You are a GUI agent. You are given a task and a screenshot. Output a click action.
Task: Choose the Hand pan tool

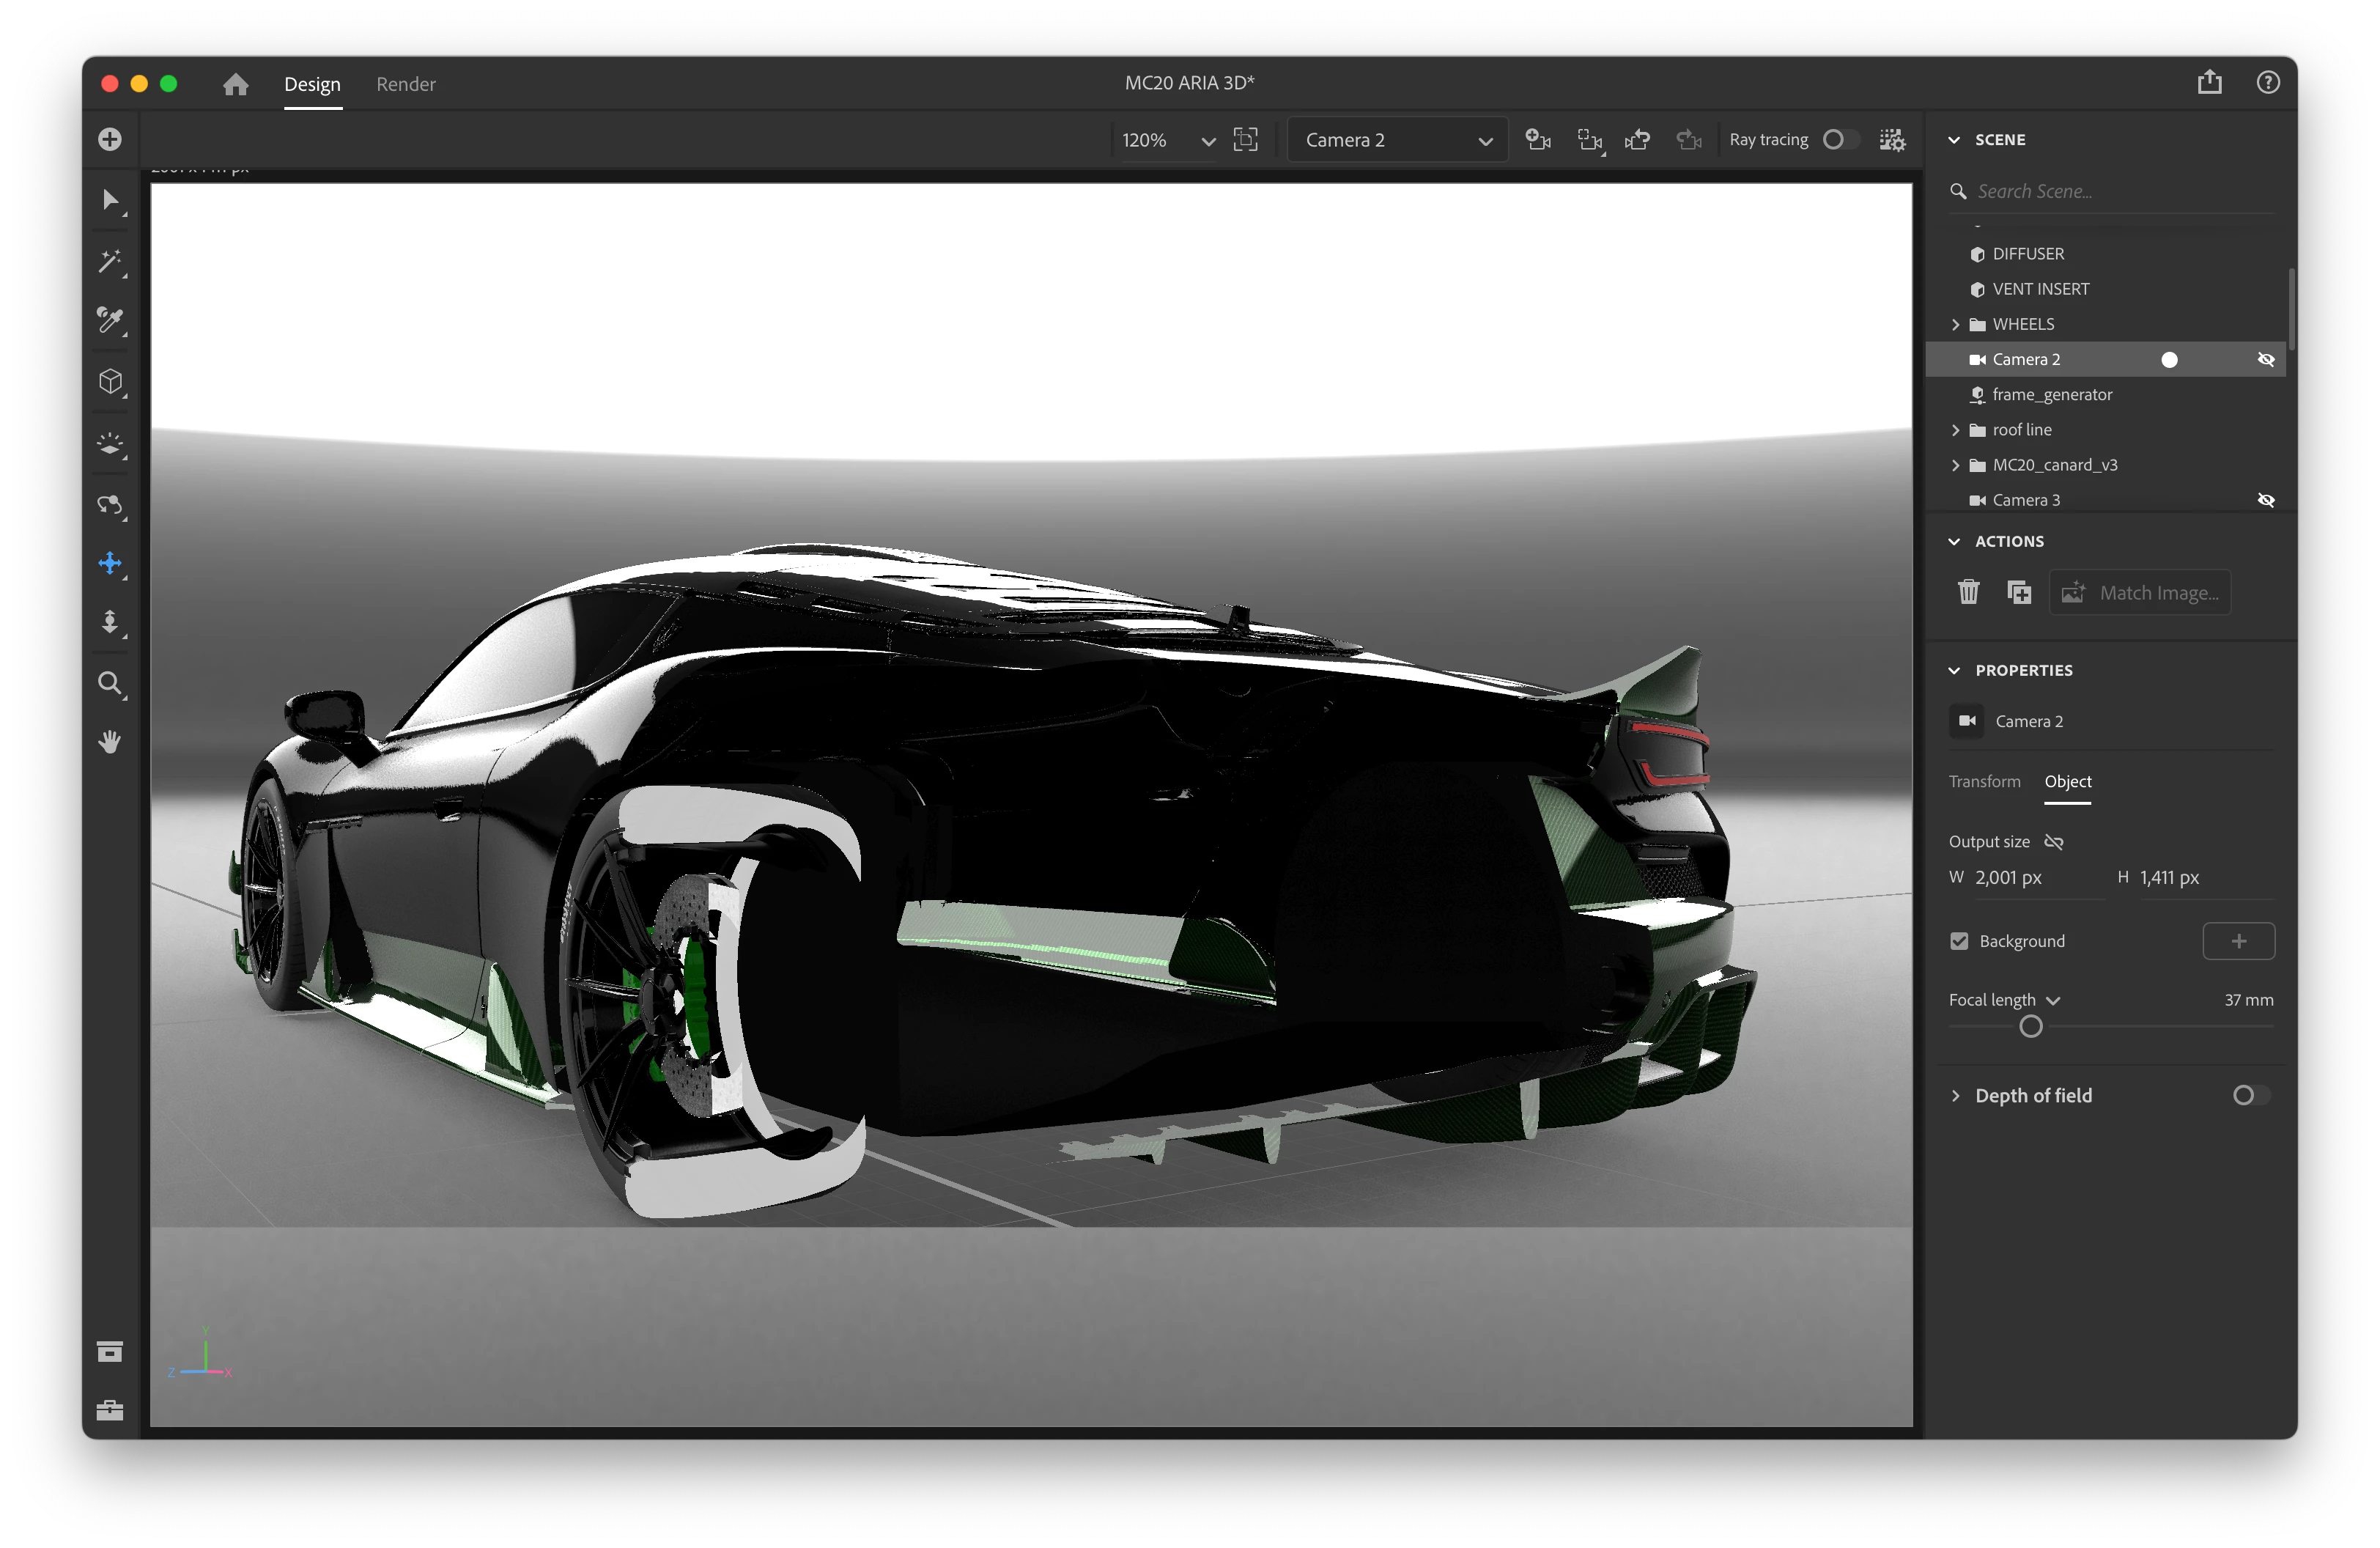coord(110,742)
